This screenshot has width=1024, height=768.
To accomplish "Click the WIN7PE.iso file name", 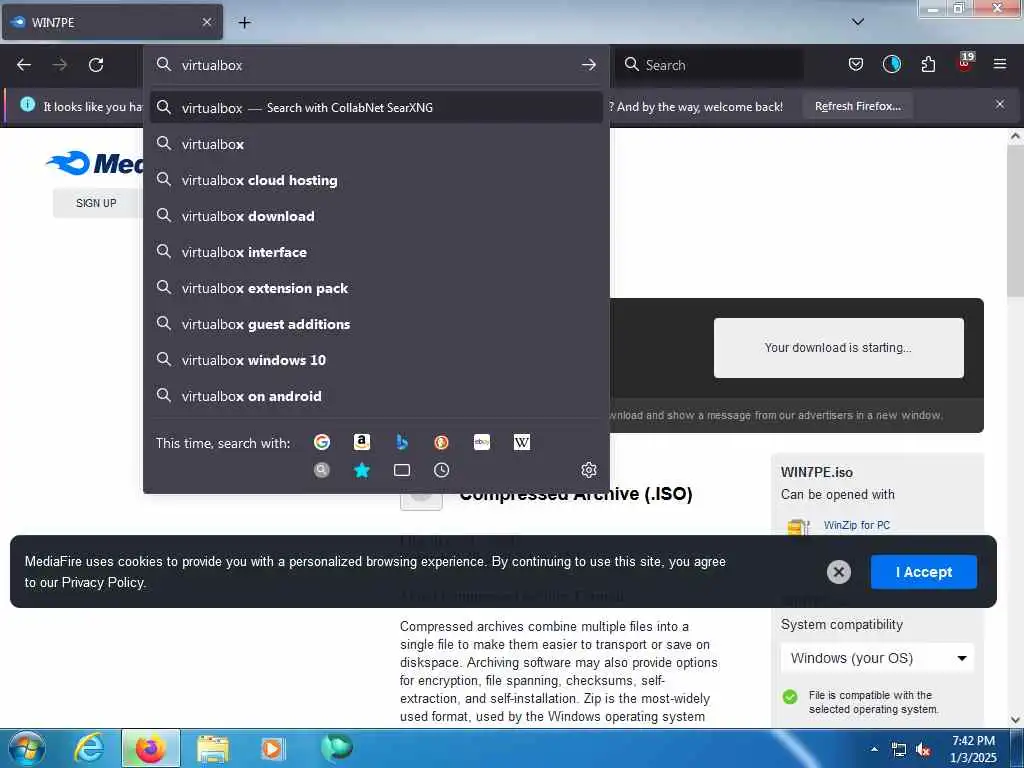I will tap(816, 472).
